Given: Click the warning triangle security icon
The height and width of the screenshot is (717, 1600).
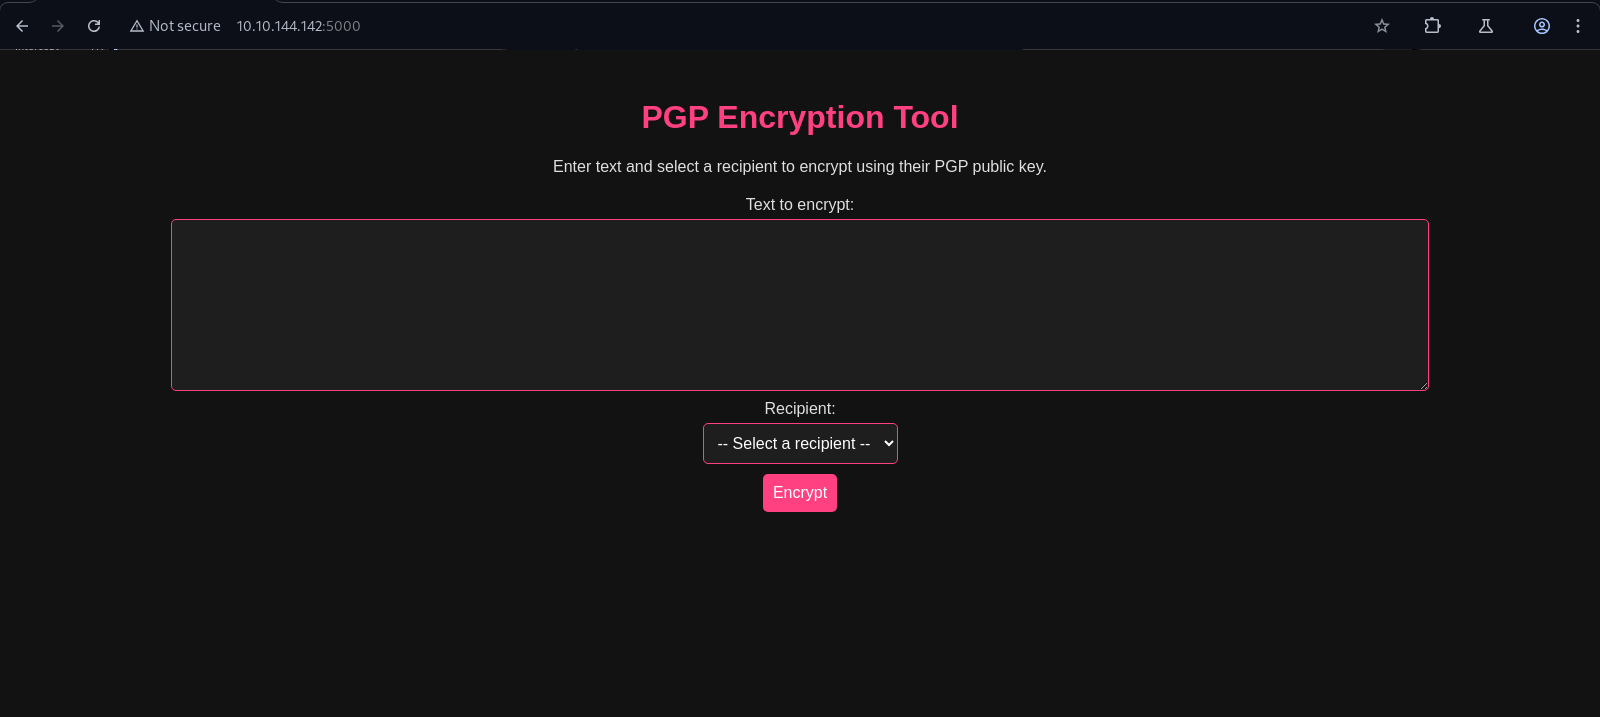Looking at the screenshot, I should [x=137, y=26].
